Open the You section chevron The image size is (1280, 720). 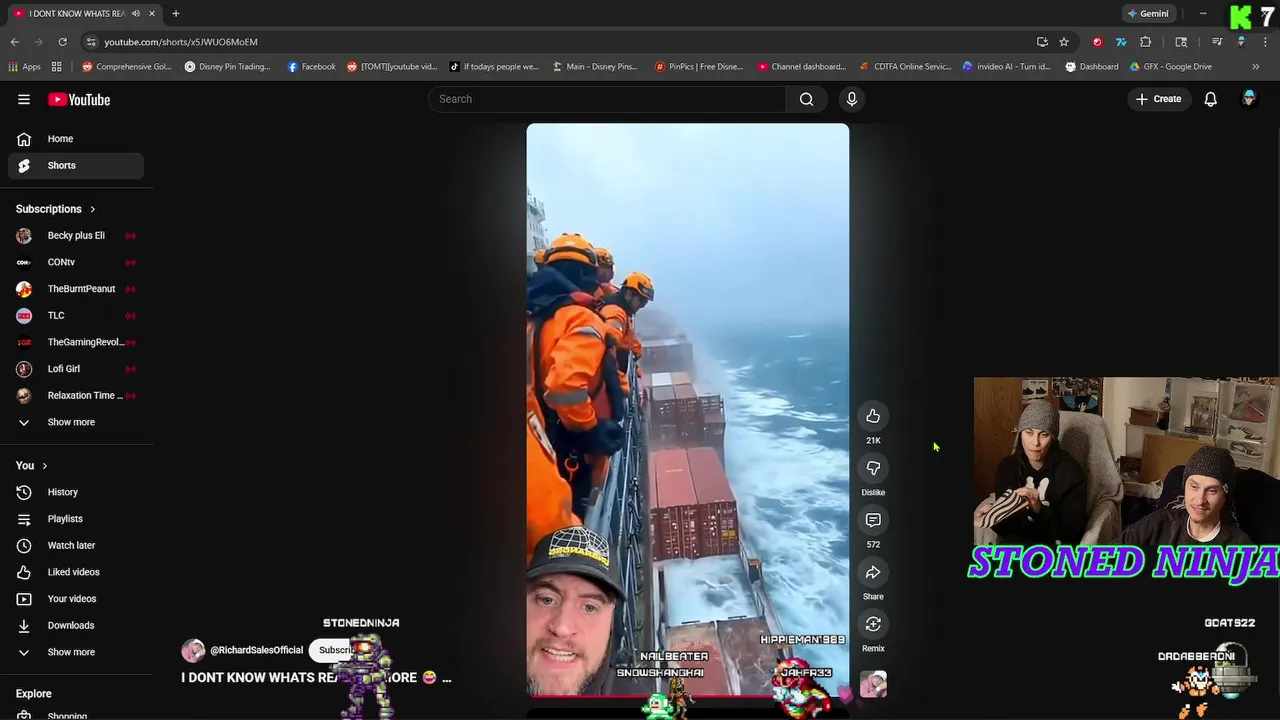[x=44, y=466]
